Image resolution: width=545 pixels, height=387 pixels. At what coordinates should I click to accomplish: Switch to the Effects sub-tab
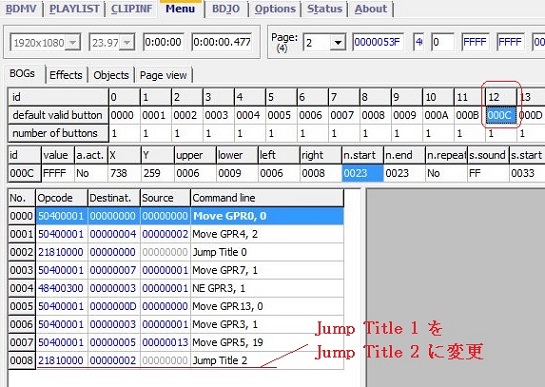point(66,75)
